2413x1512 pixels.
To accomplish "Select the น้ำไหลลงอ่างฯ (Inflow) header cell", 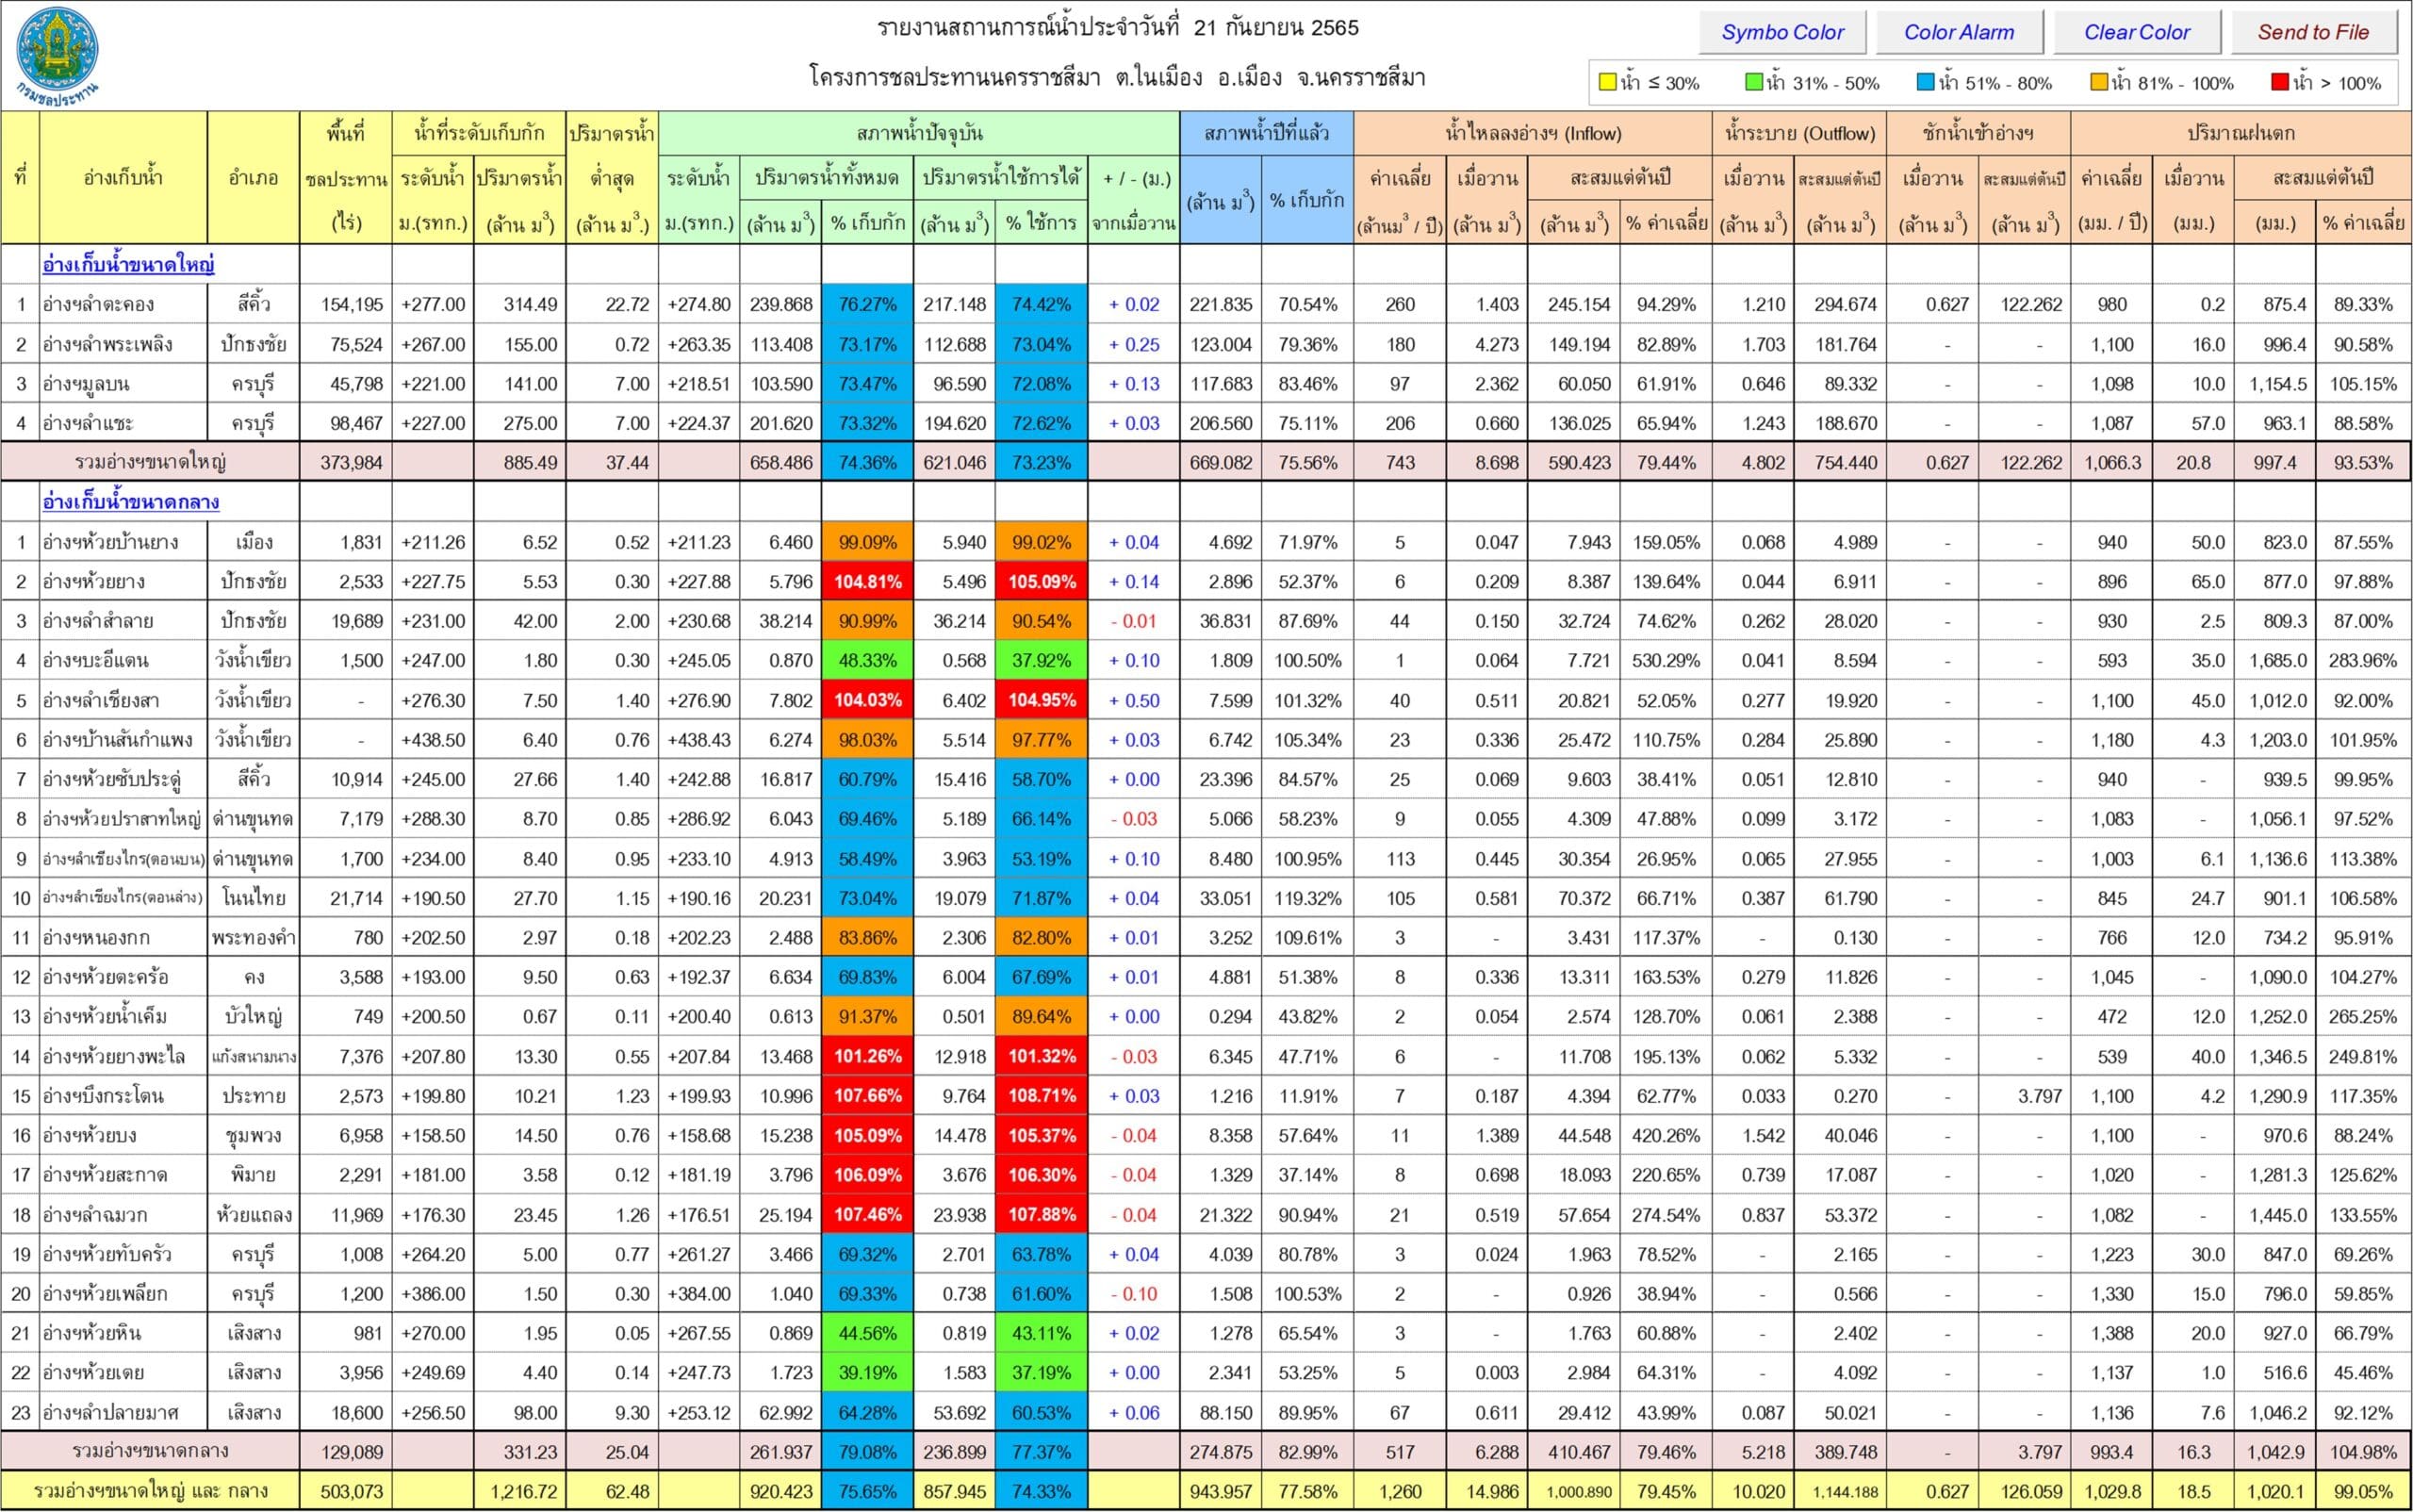I will click(x=1533, y=133).
